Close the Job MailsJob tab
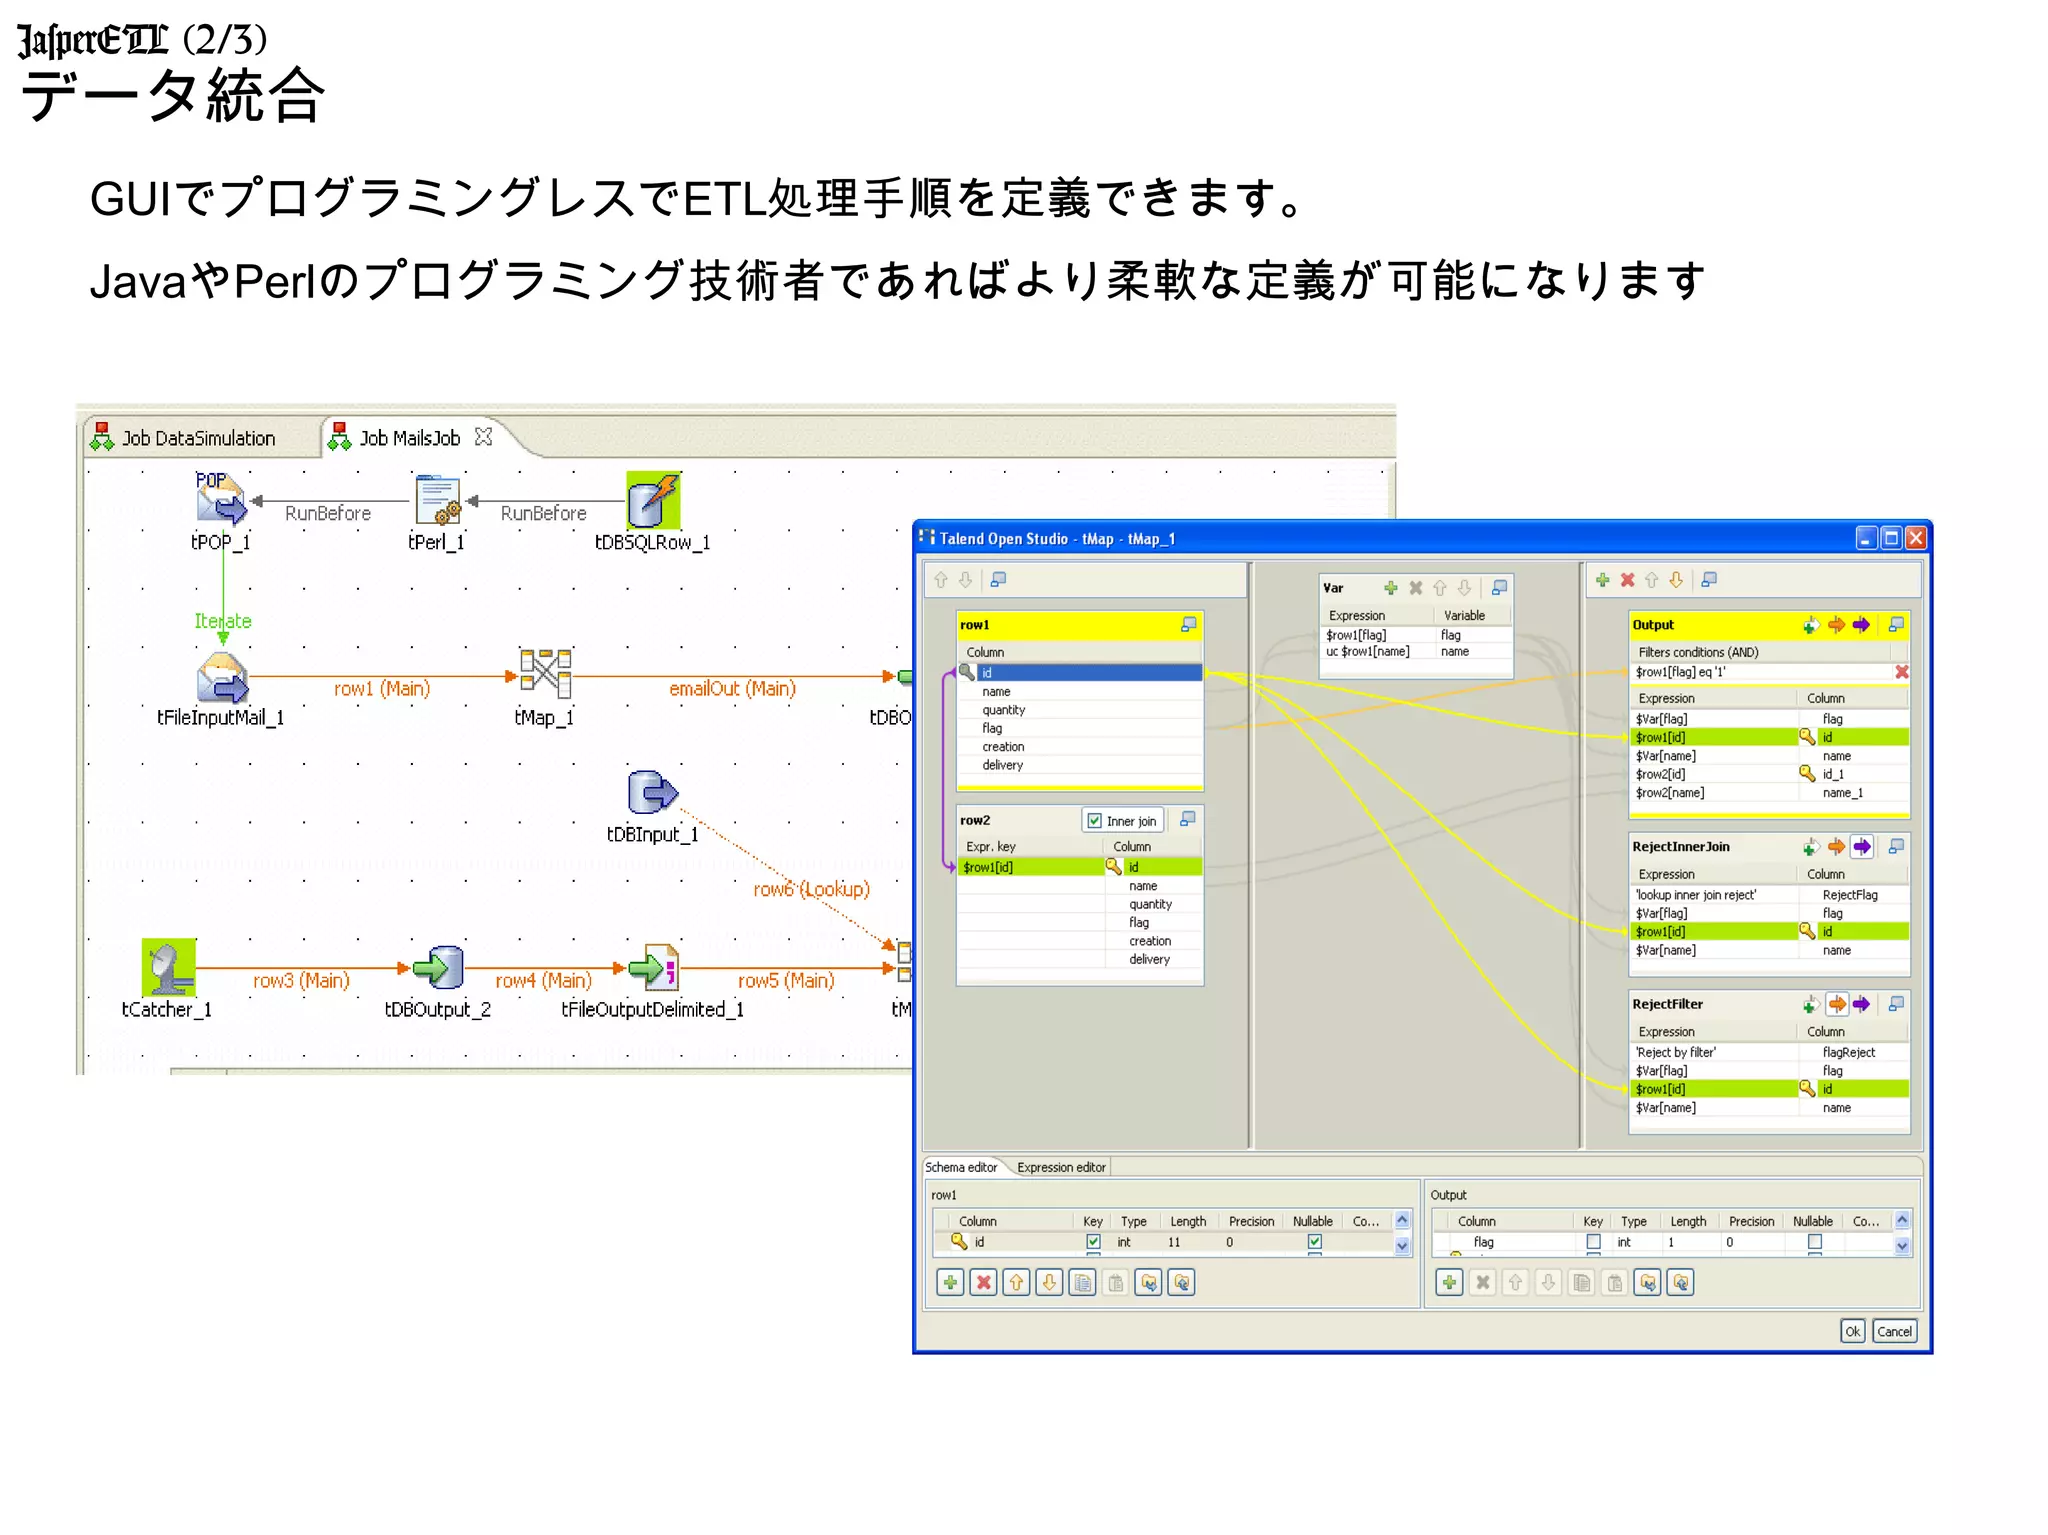Image resolution: width=2048 pixels, height=1535 pixels. 484,436
